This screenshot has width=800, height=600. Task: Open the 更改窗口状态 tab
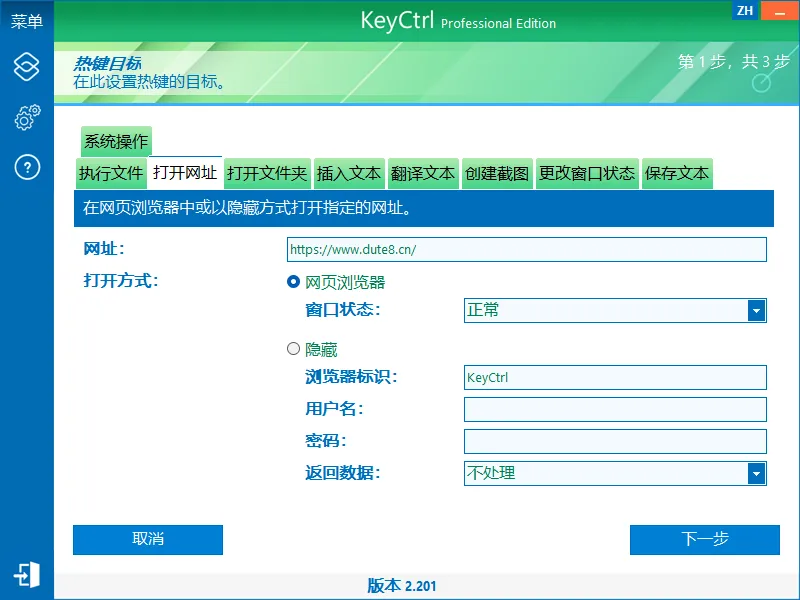tap(587, 173)
